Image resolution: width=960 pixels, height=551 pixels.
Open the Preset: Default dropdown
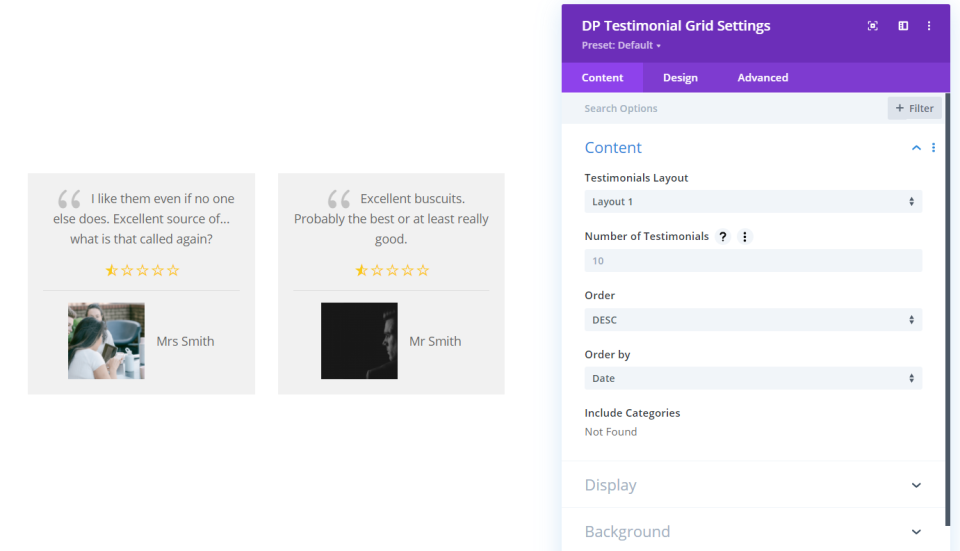point(621,46)
